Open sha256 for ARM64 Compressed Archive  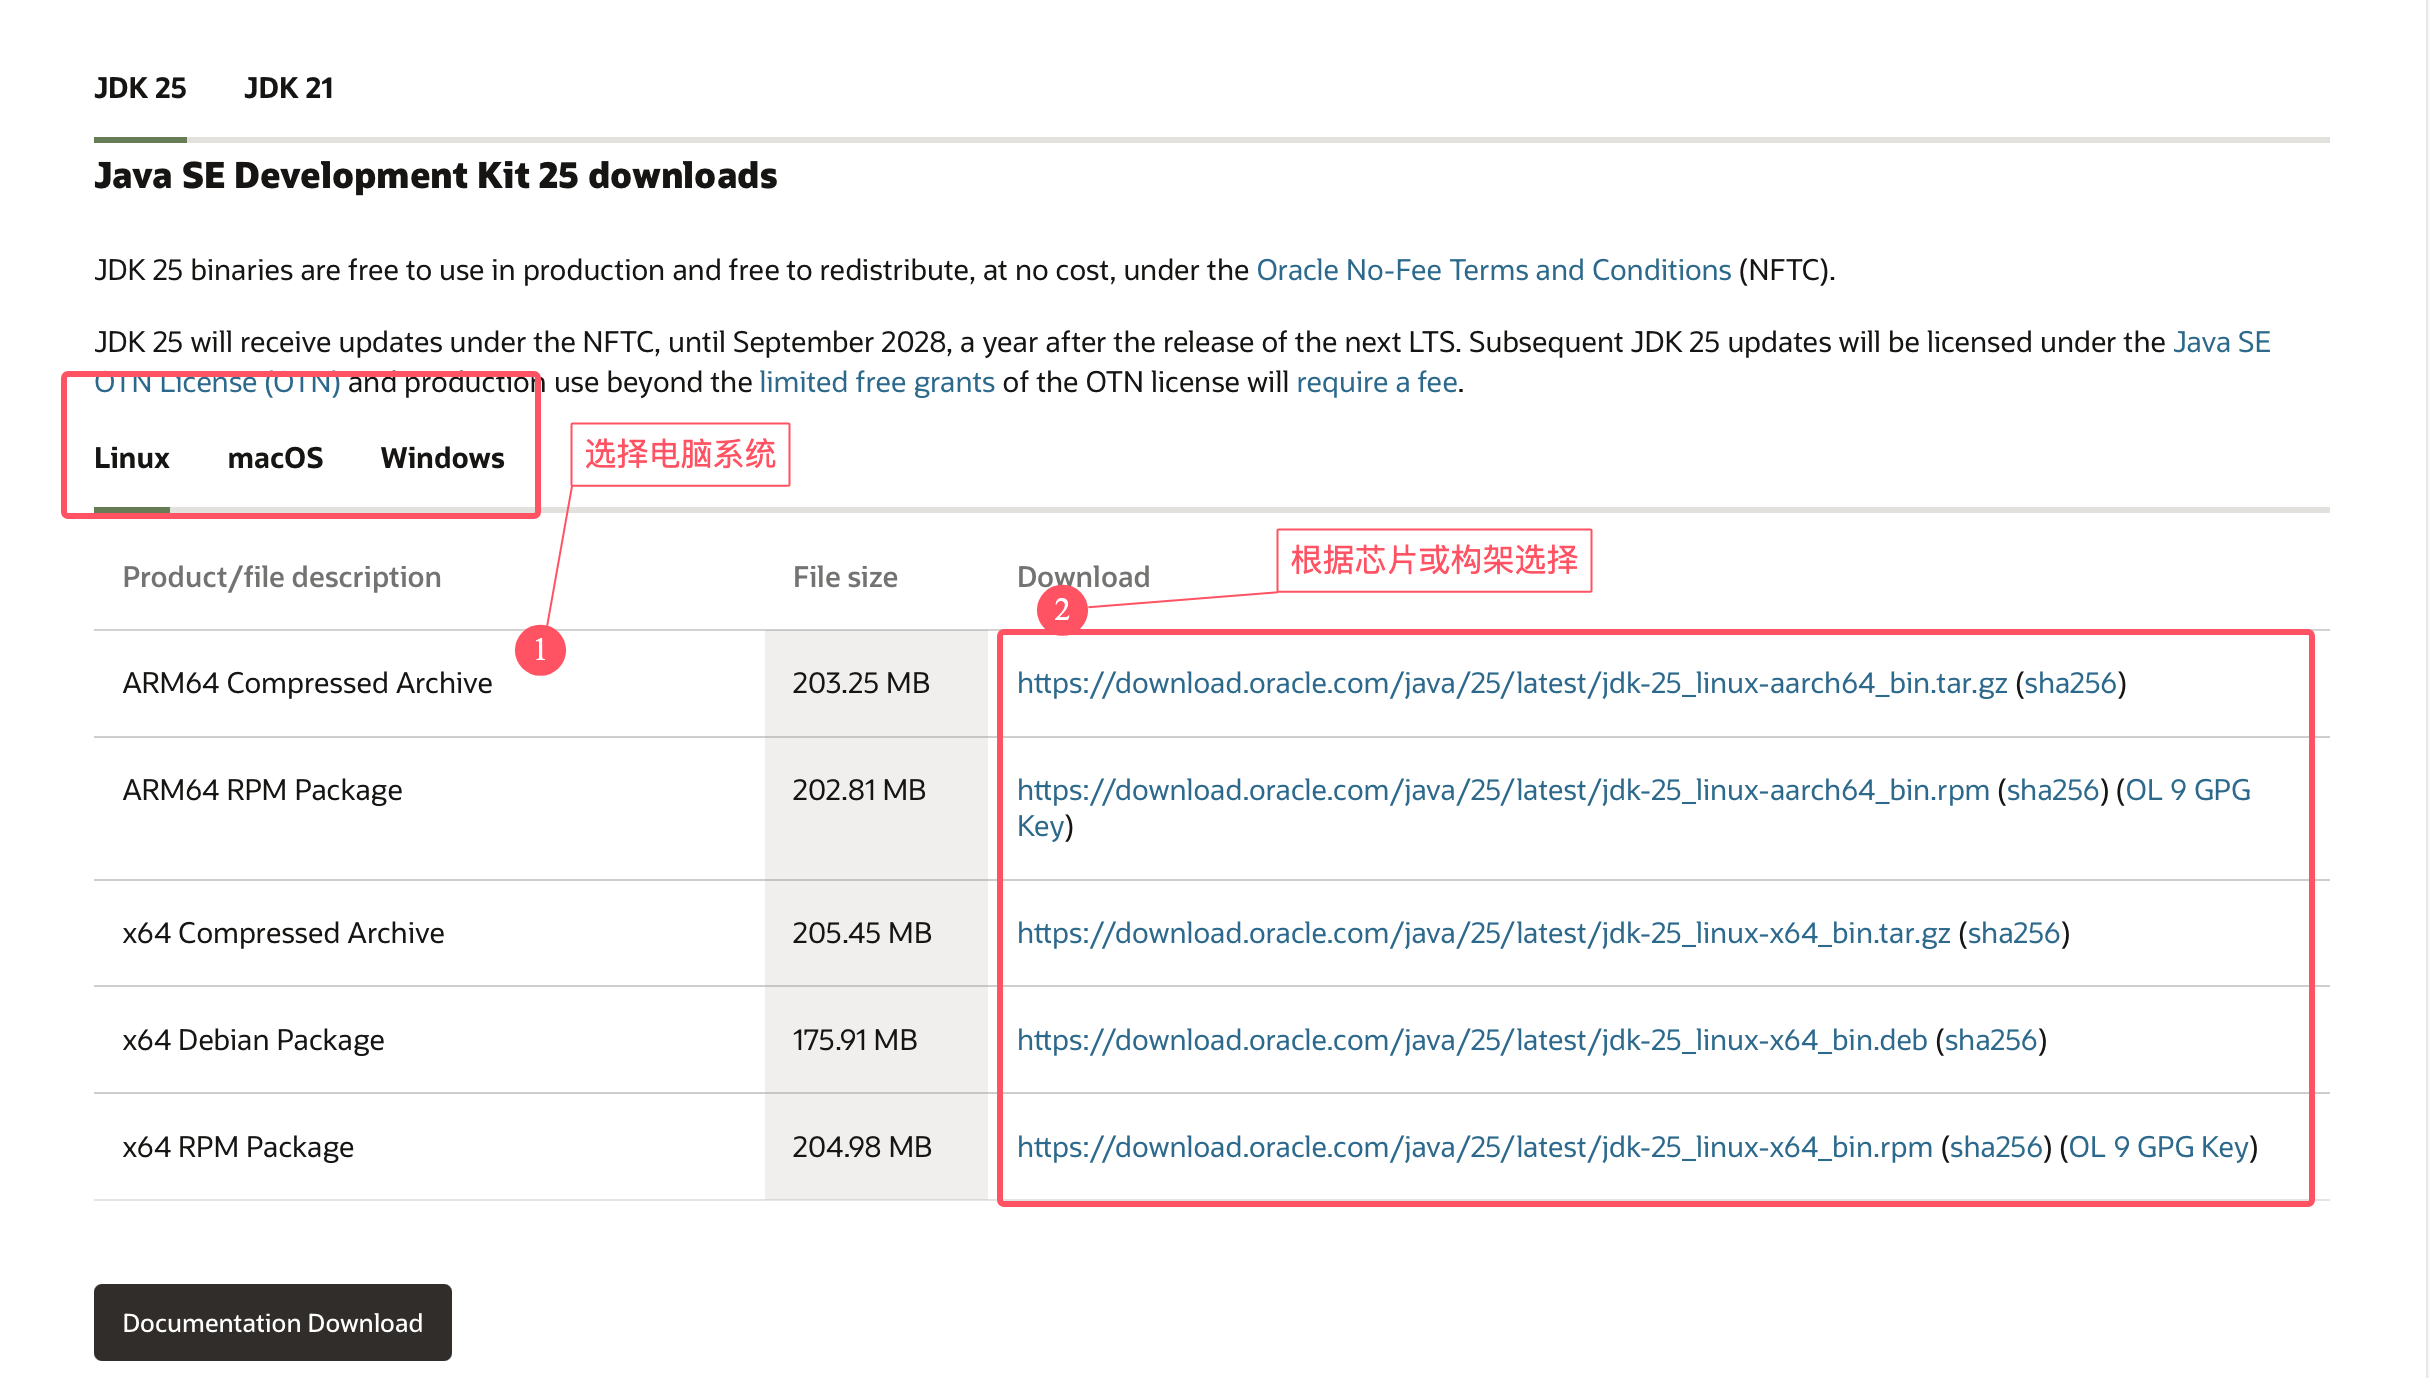(2071, 683)
